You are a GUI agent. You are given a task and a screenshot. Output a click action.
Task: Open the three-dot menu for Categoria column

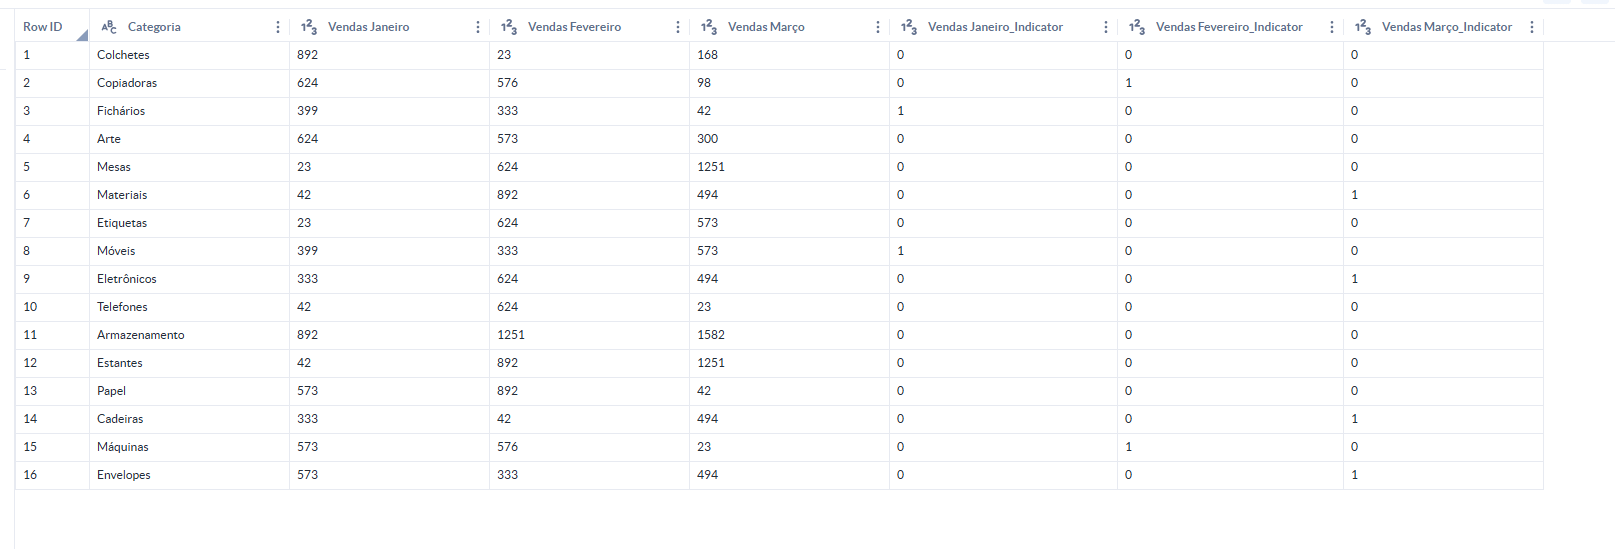pos(278,27)
